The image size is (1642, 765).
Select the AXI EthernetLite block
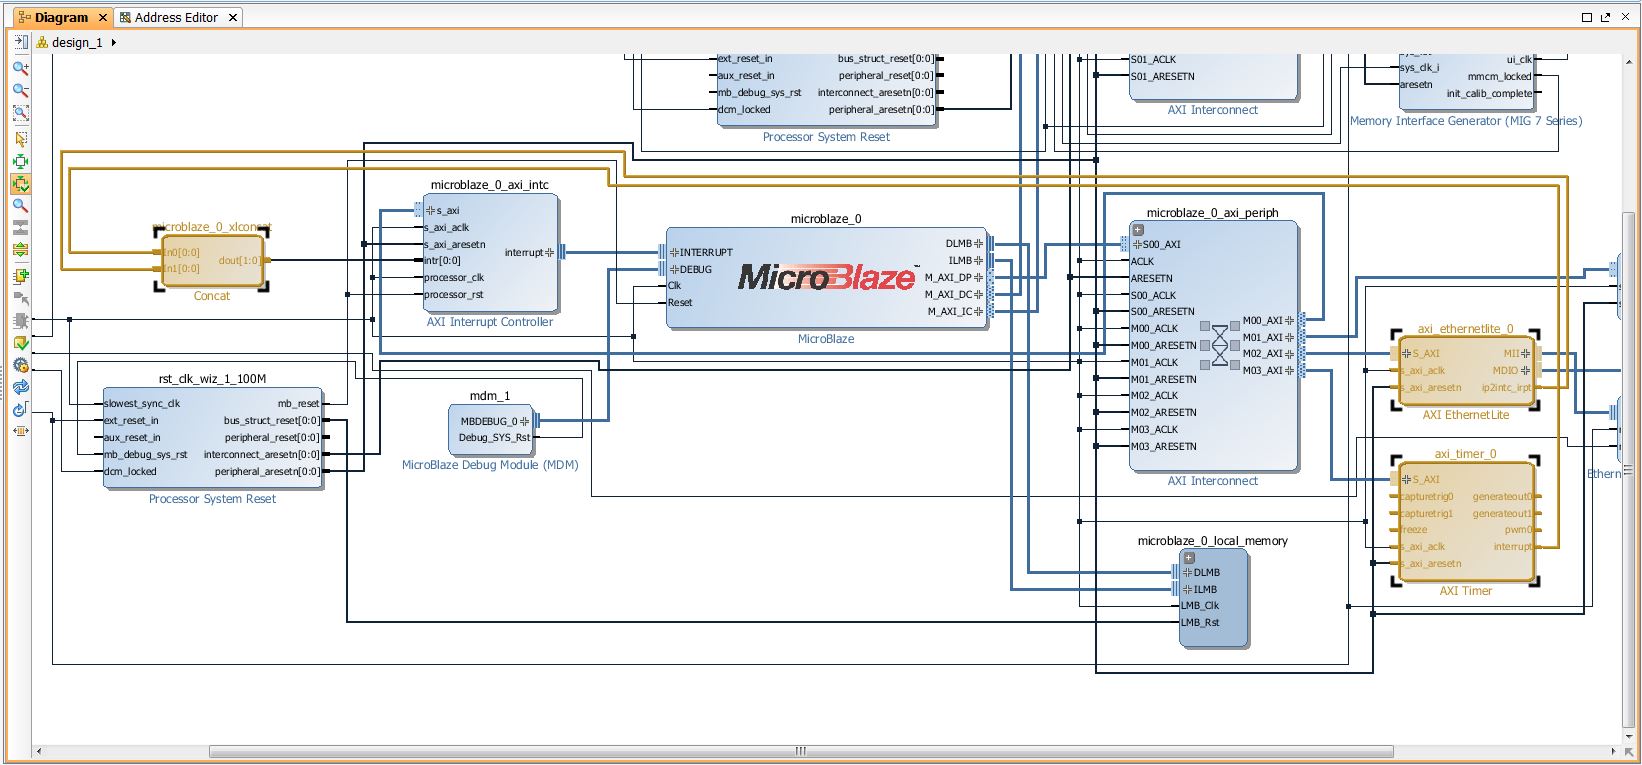coord(1465,371)
